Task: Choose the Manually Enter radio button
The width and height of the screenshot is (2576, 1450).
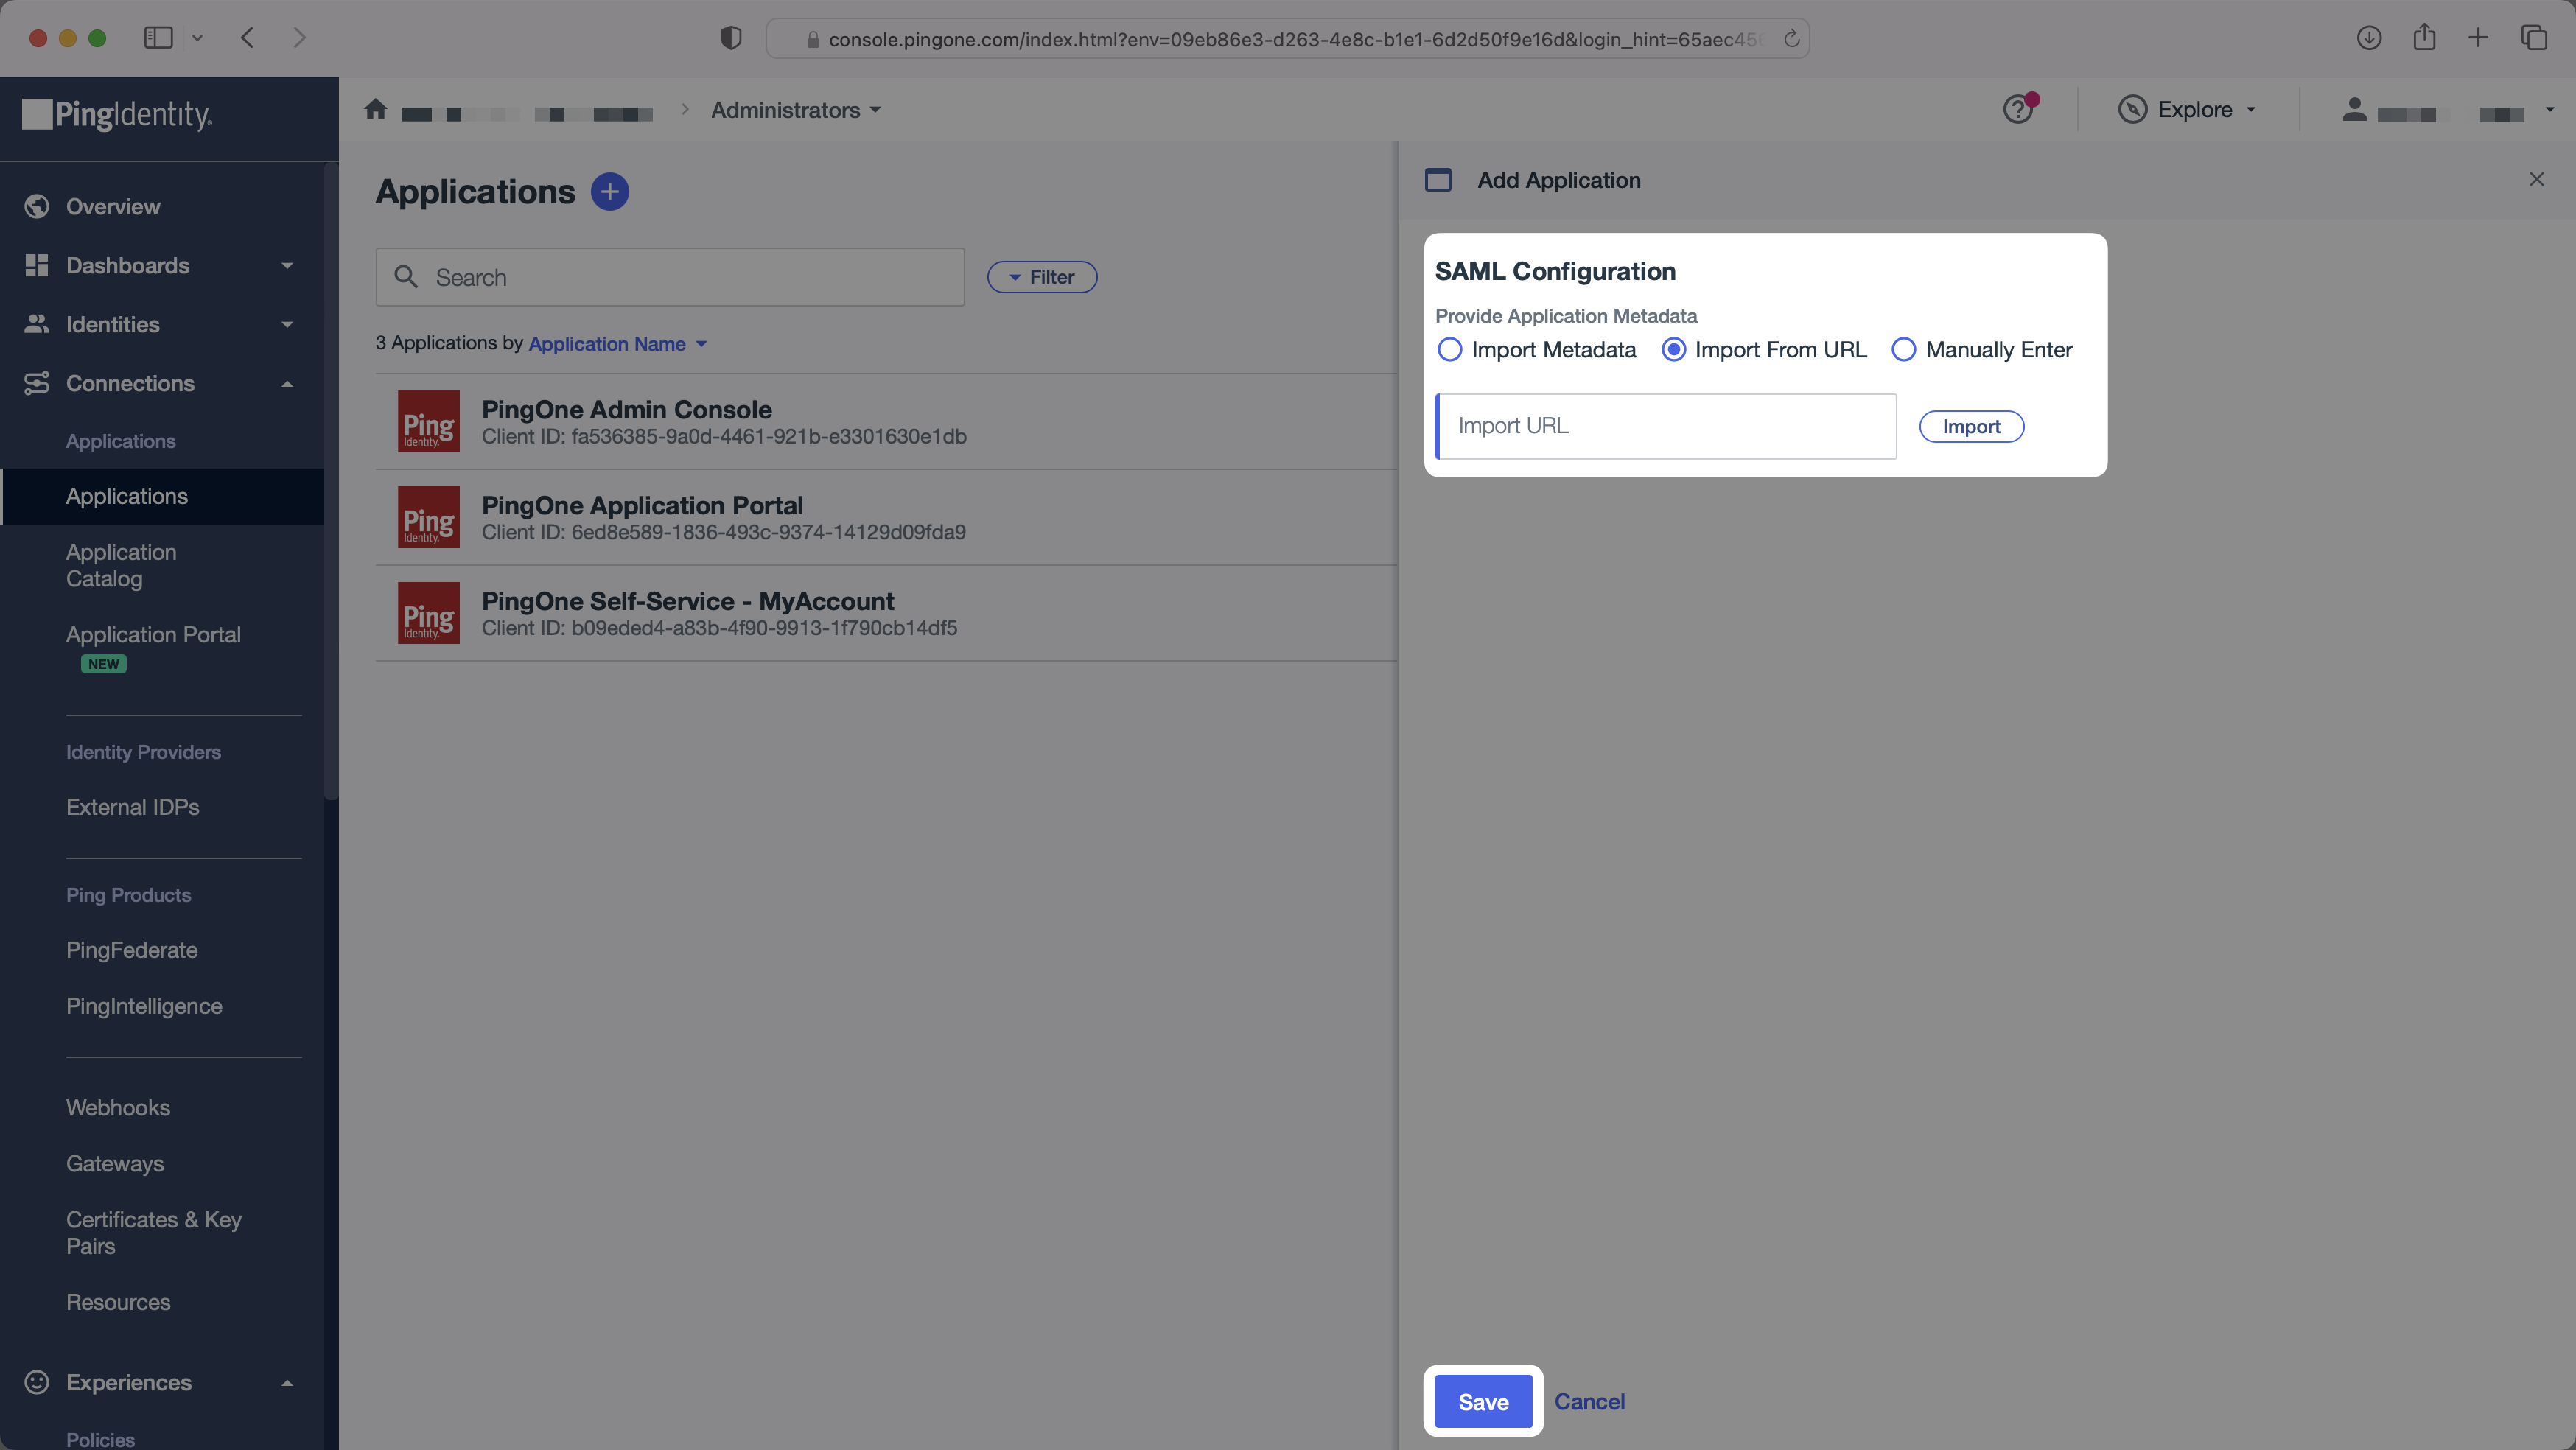Action: pos(1903,349)
